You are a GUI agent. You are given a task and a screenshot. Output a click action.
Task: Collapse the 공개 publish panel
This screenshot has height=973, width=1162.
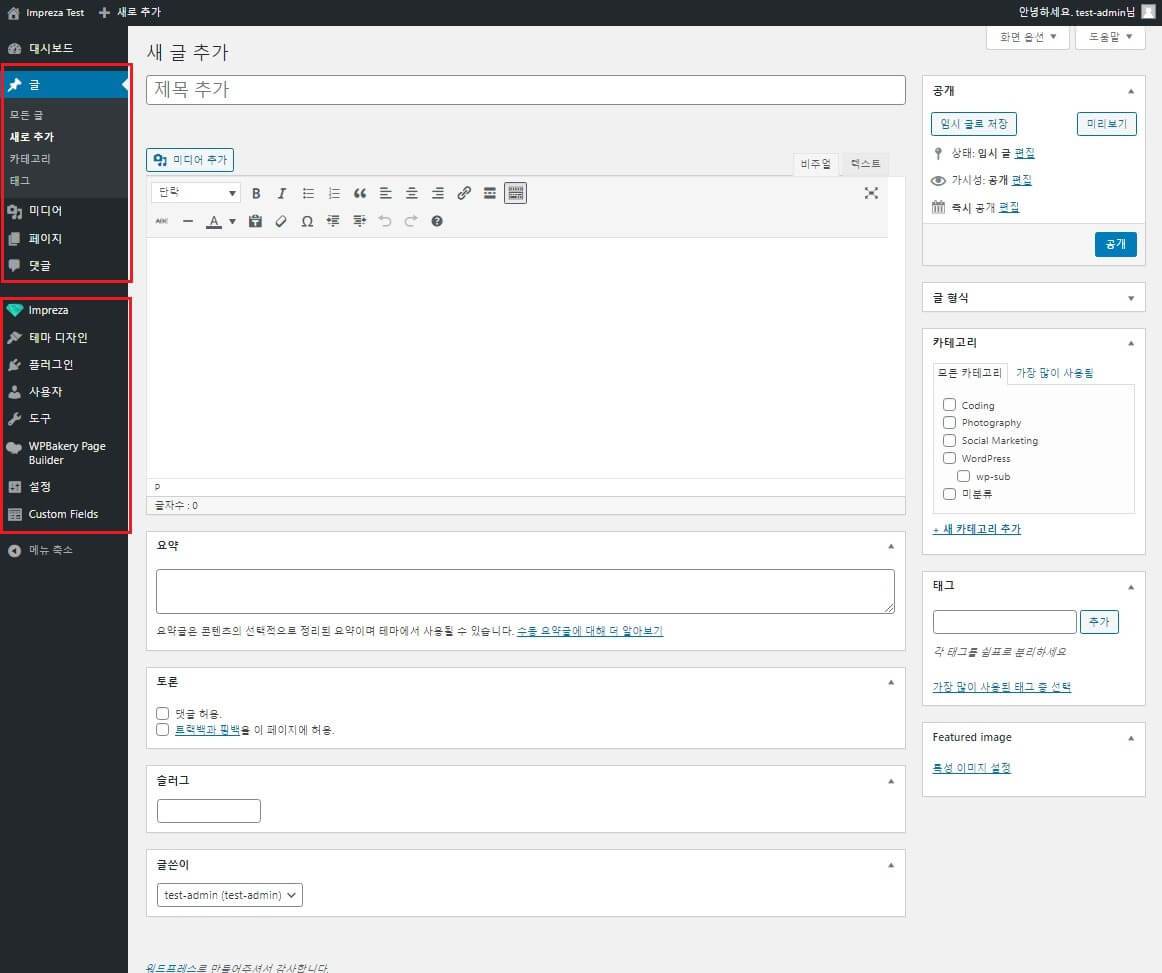click(1131, 91)
